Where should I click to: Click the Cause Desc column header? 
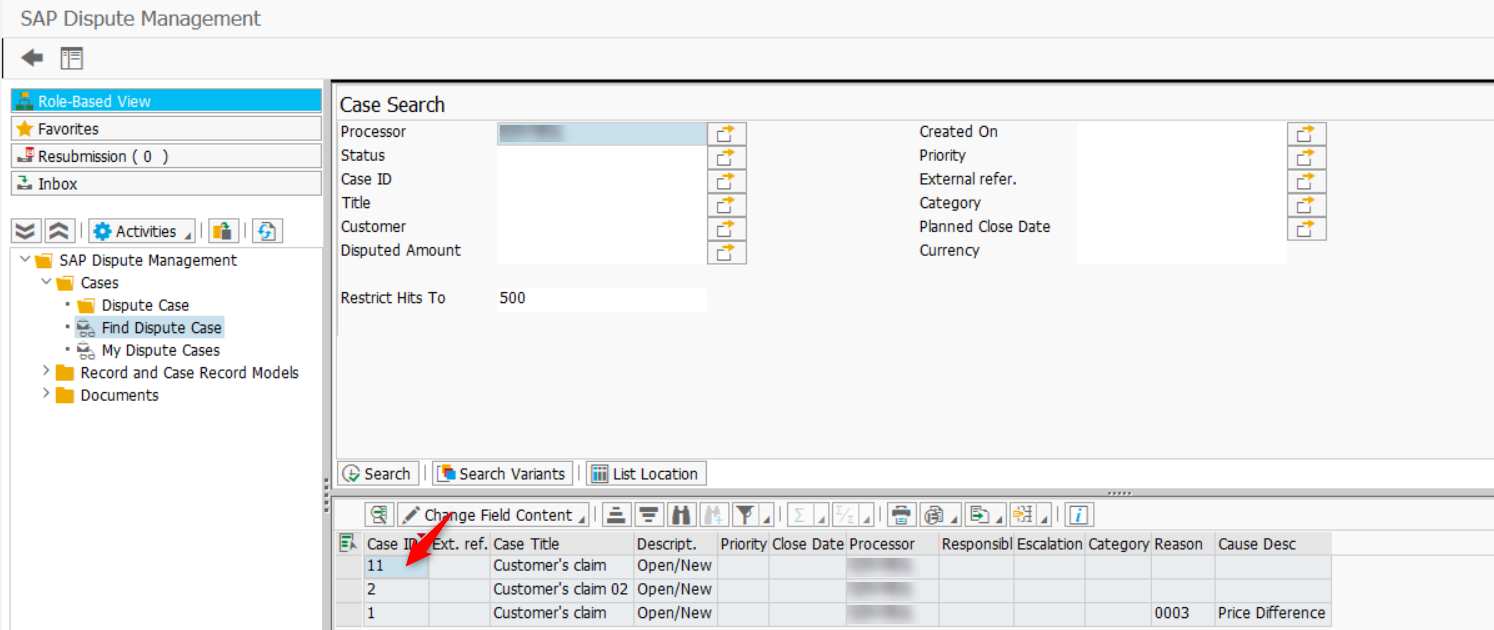point(1273,544)
